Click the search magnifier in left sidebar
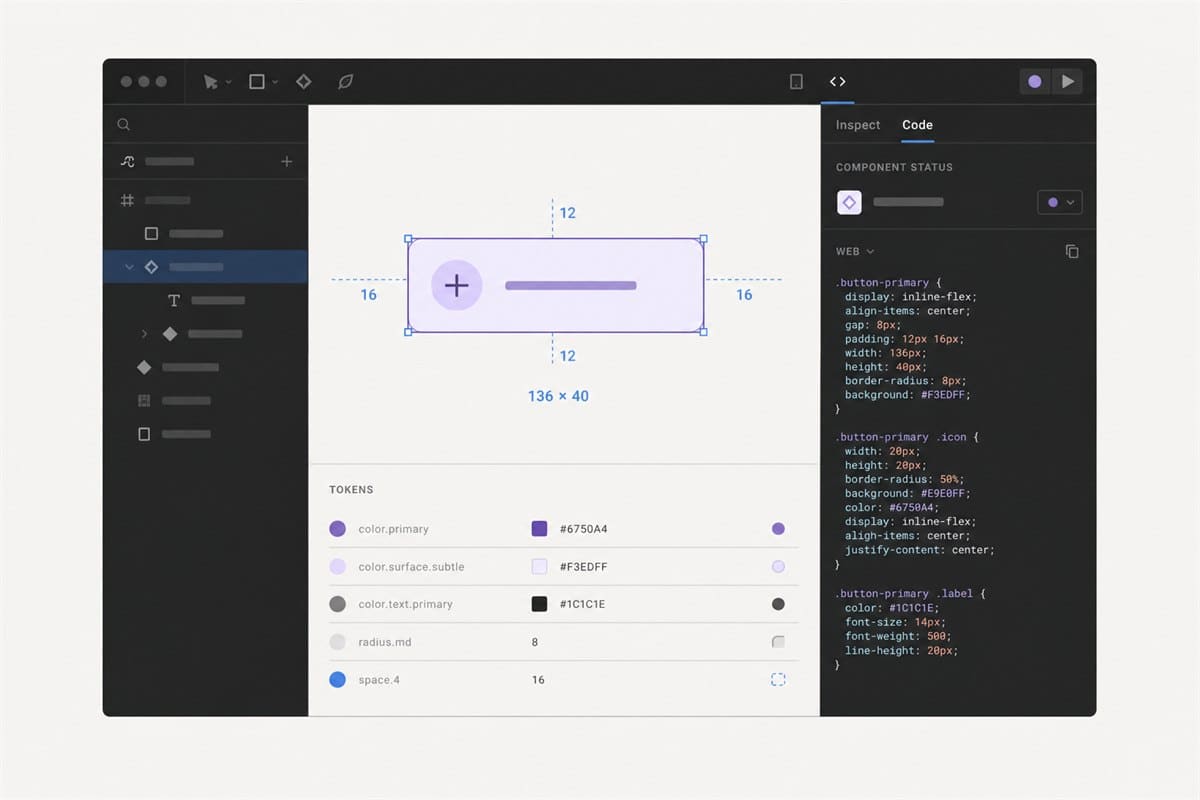1200x800 pixels. [x=124, y=125]
